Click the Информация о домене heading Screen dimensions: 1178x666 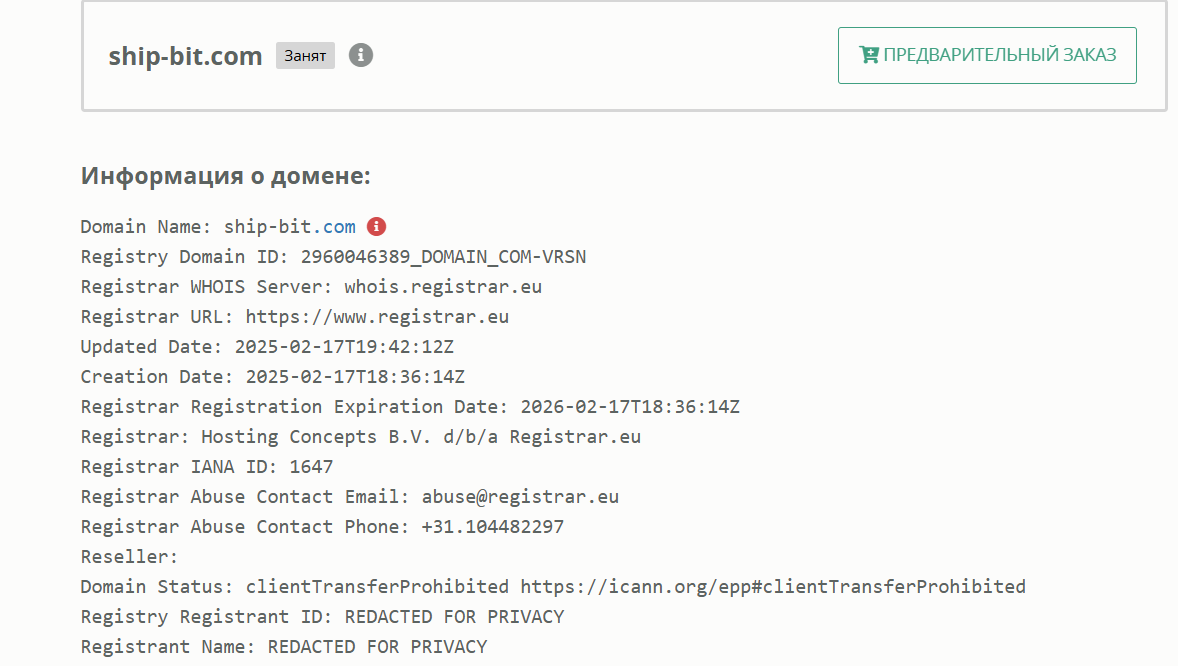point(225,175)
